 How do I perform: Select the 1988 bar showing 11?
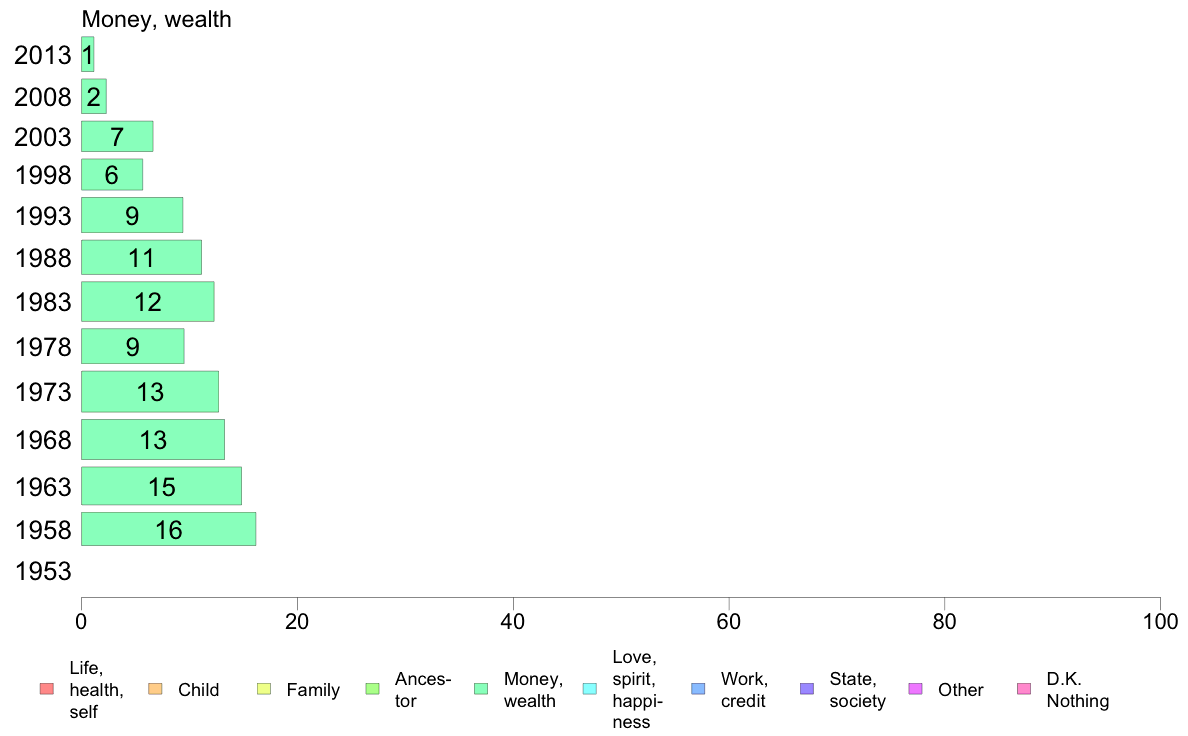point(141,258)
